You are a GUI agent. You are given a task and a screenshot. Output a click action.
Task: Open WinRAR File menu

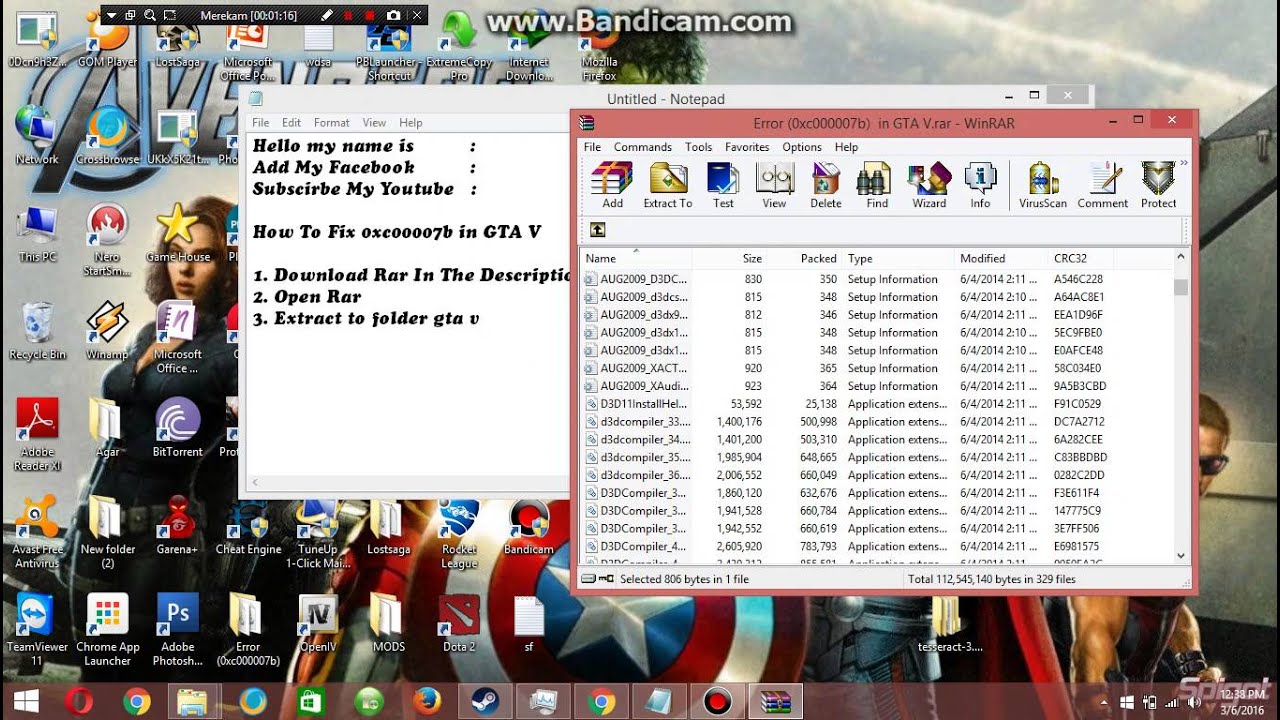click(x=593, y=147)
